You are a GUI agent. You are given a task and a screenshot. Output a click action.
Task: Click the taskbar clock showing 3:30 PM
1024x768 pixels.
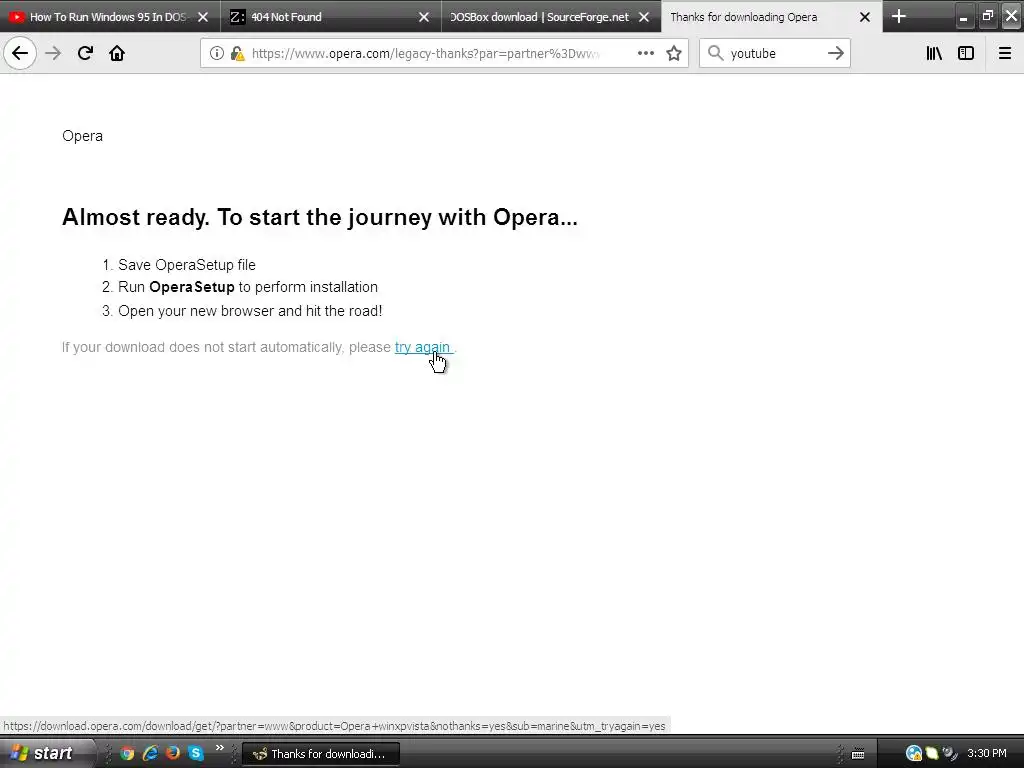987,753
